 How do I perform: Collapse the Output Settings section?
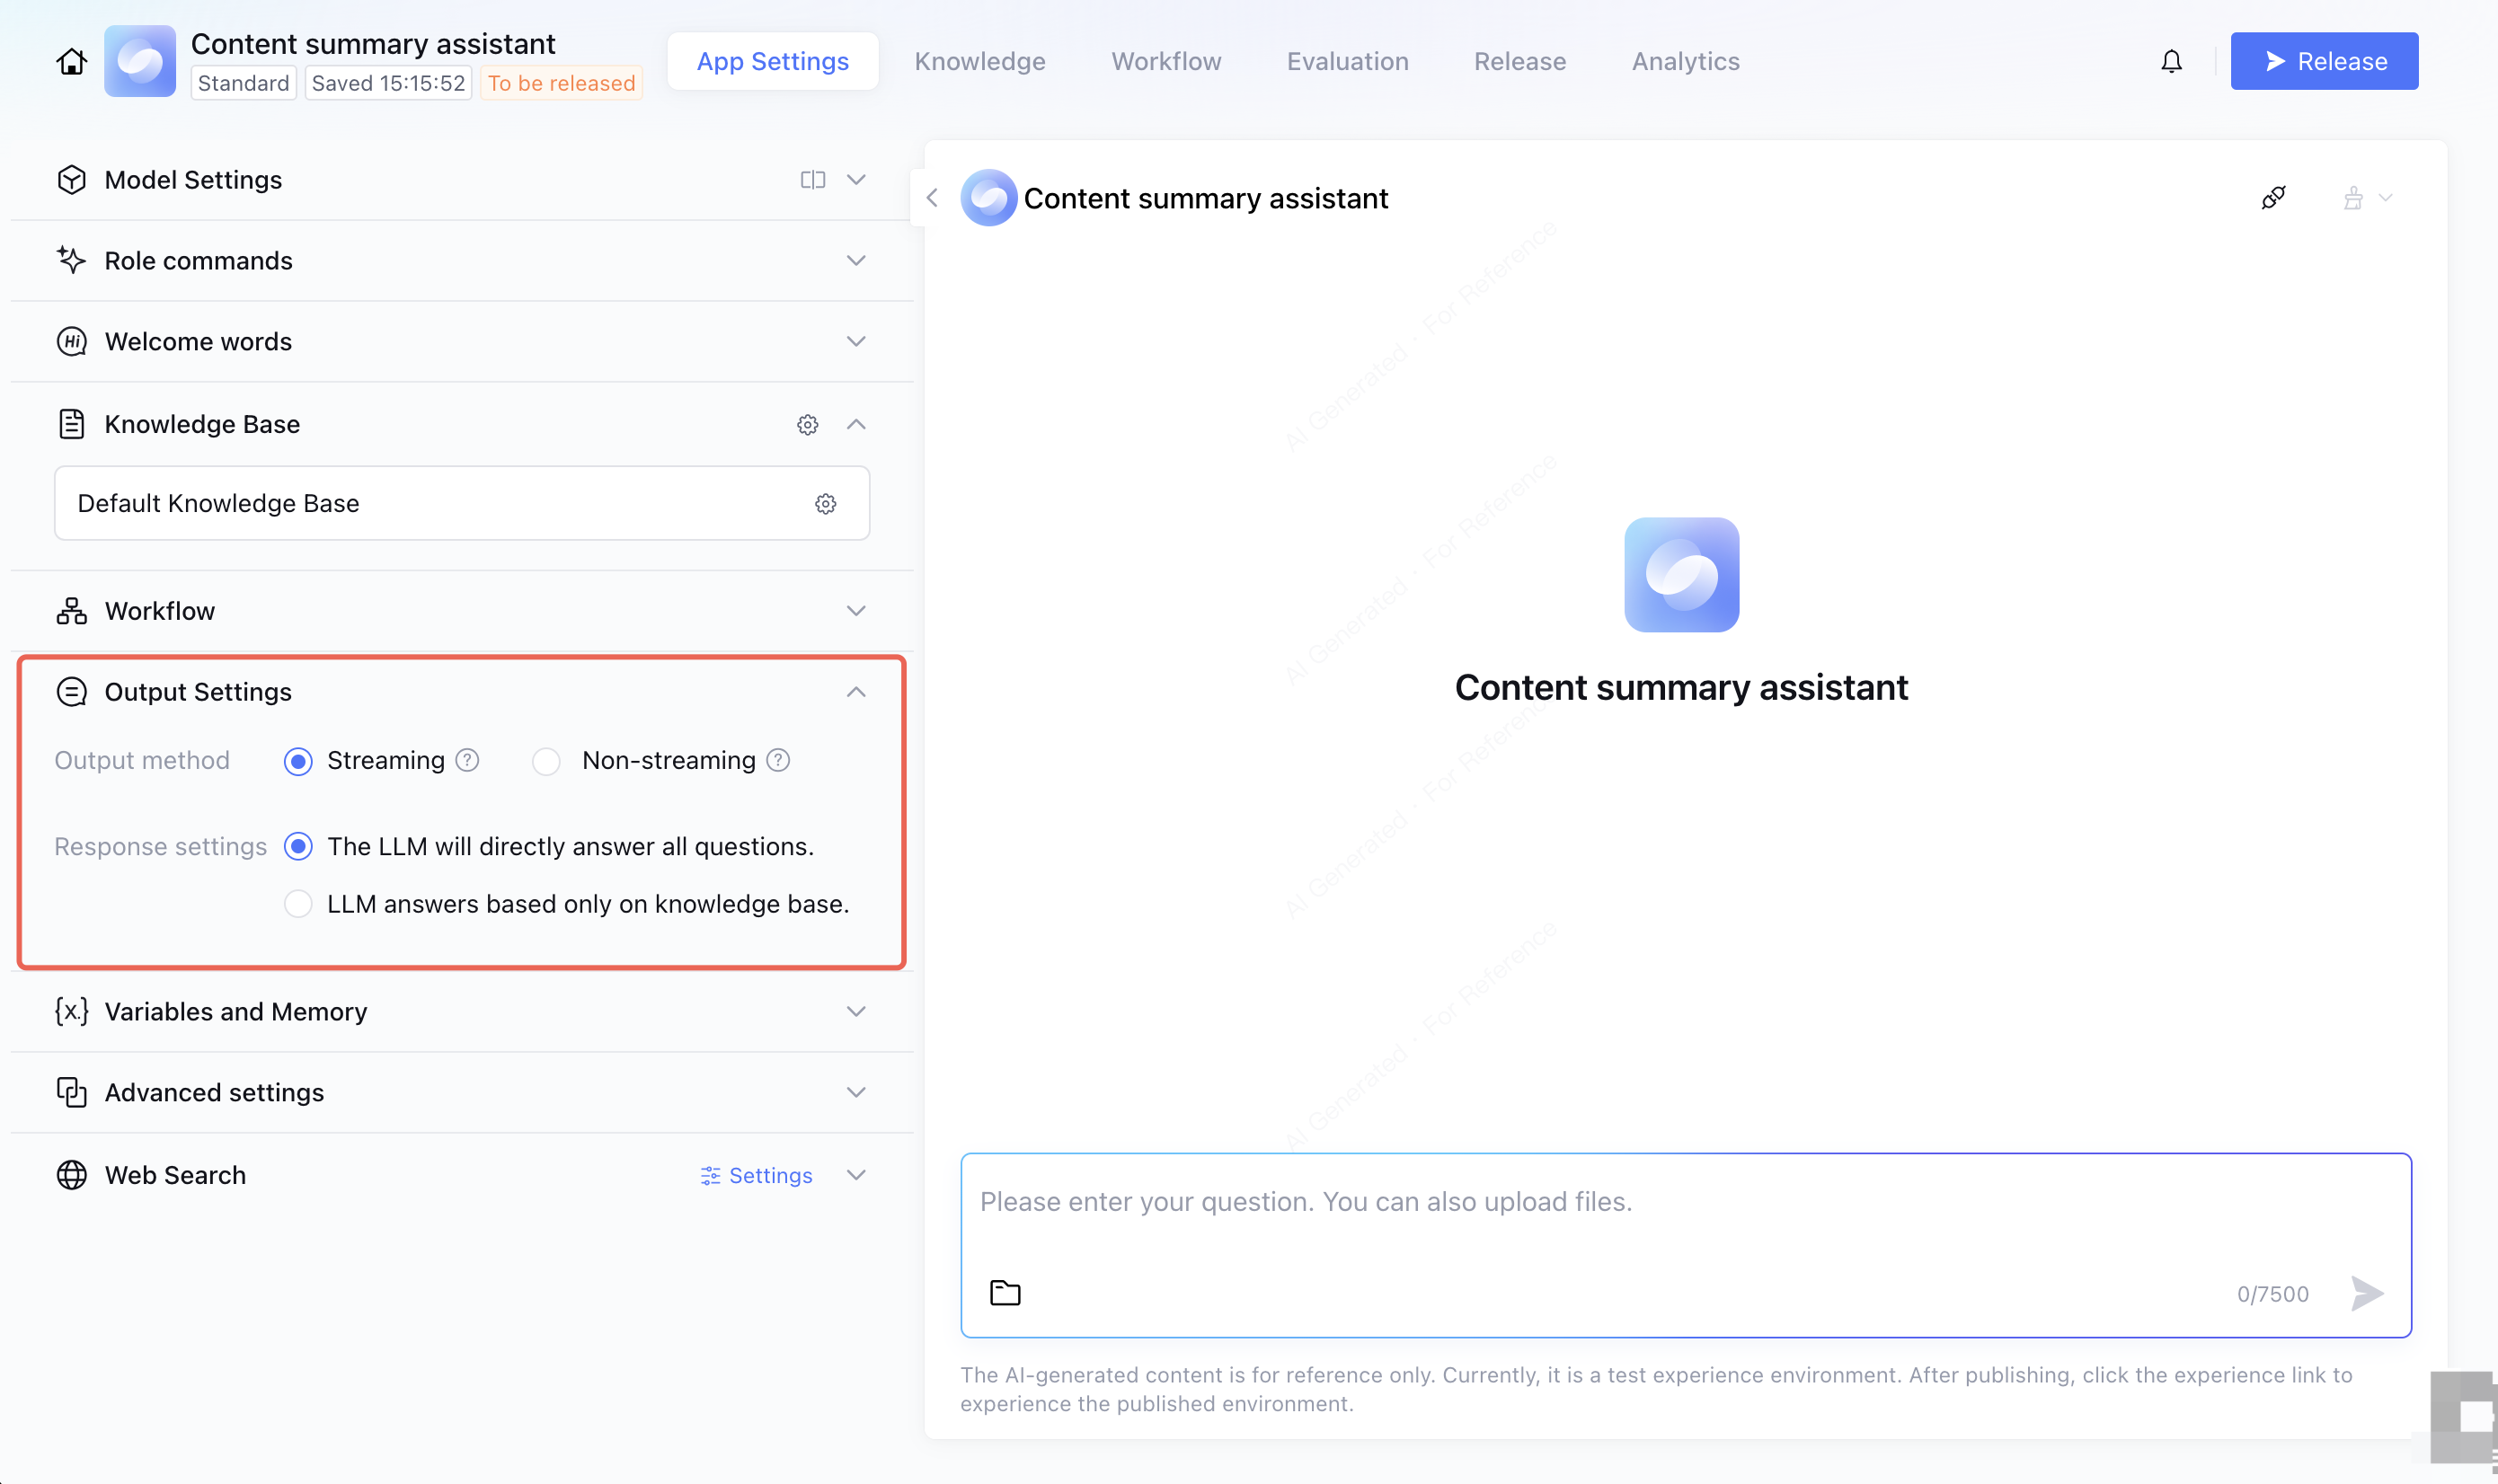coord(856,692)
